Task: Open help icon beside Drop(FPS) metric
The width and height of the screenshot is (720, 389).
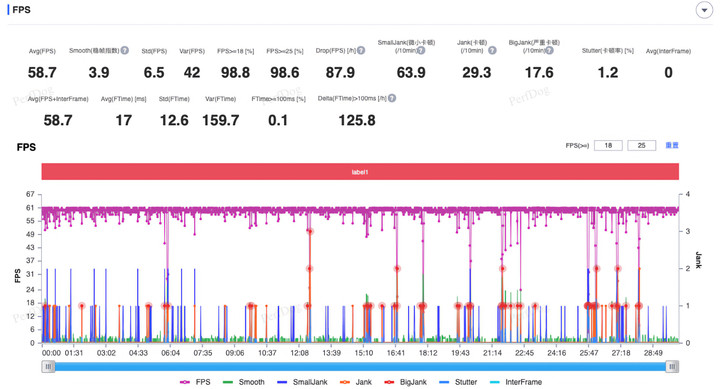Action: 361,51
